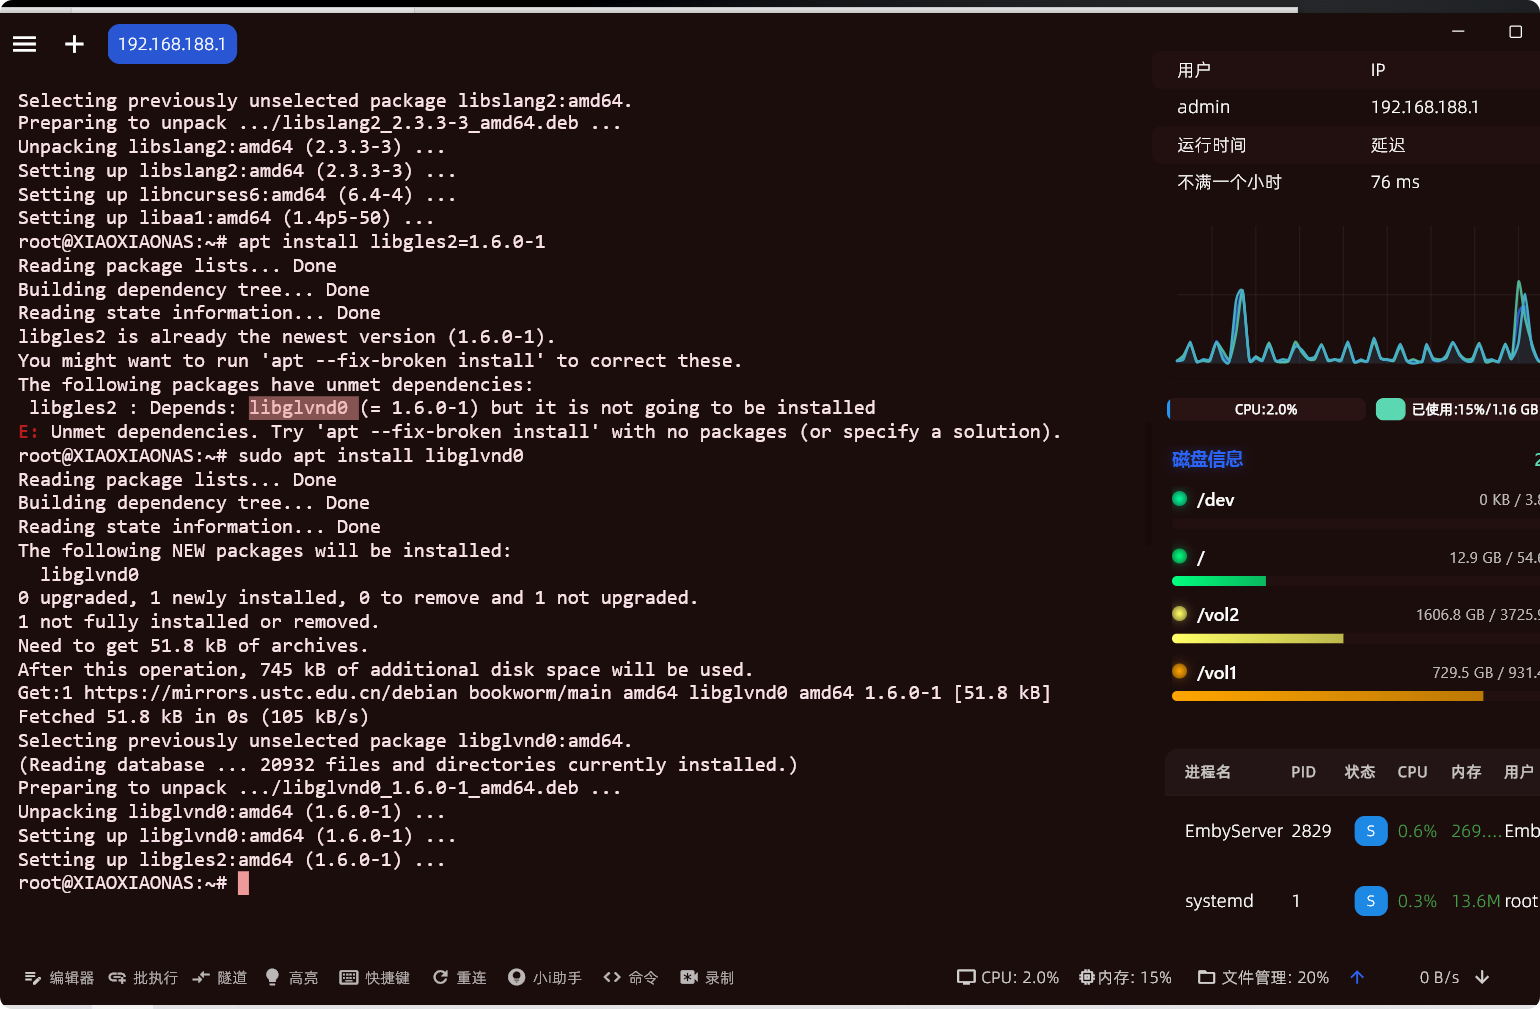Maximize the terminal application window
This screenshot has height=1009, width=1540.
1515,32
